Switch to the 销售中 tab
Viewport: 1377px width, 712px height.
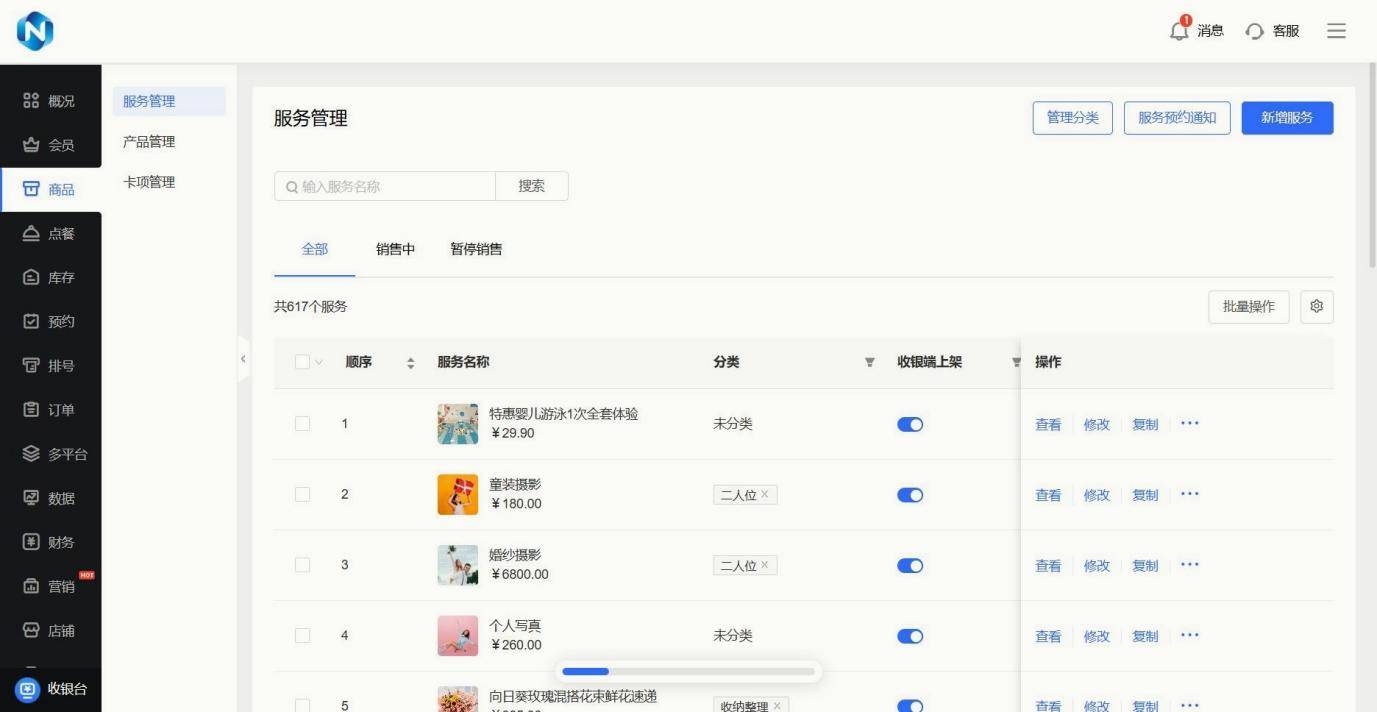coord(395,250)
